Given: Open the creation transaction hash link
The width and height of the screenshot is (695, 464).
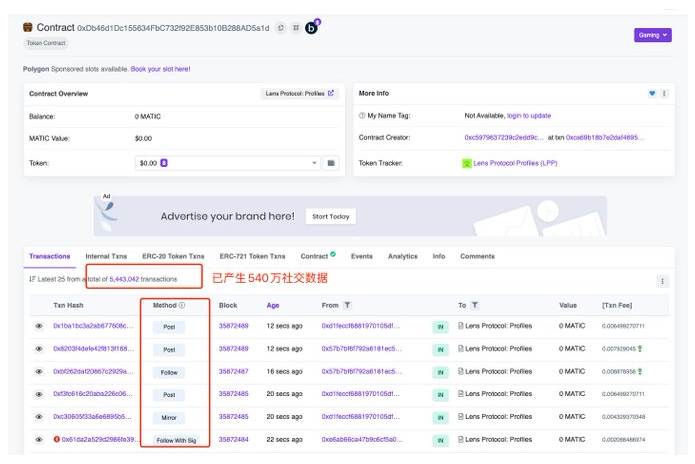Looking at the screenshot, I should (605, 137).
